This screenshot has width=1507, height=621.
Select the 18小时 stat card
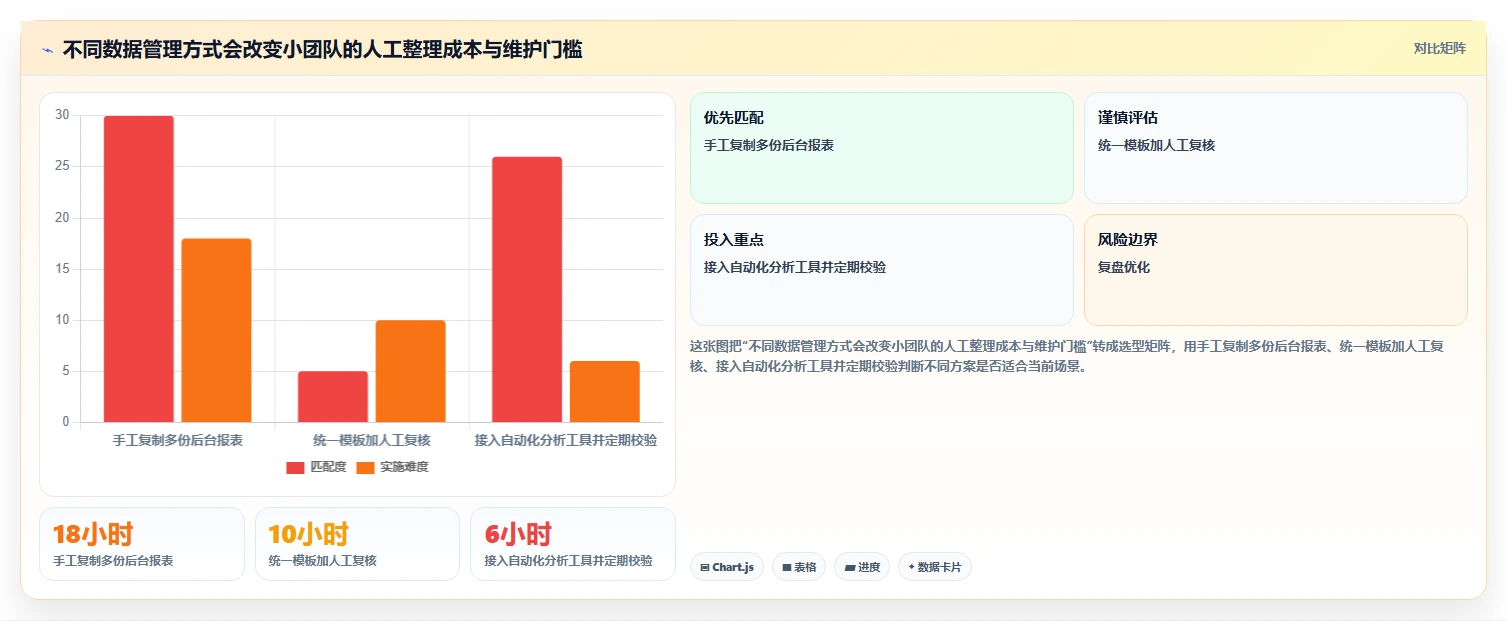point(142,544)
